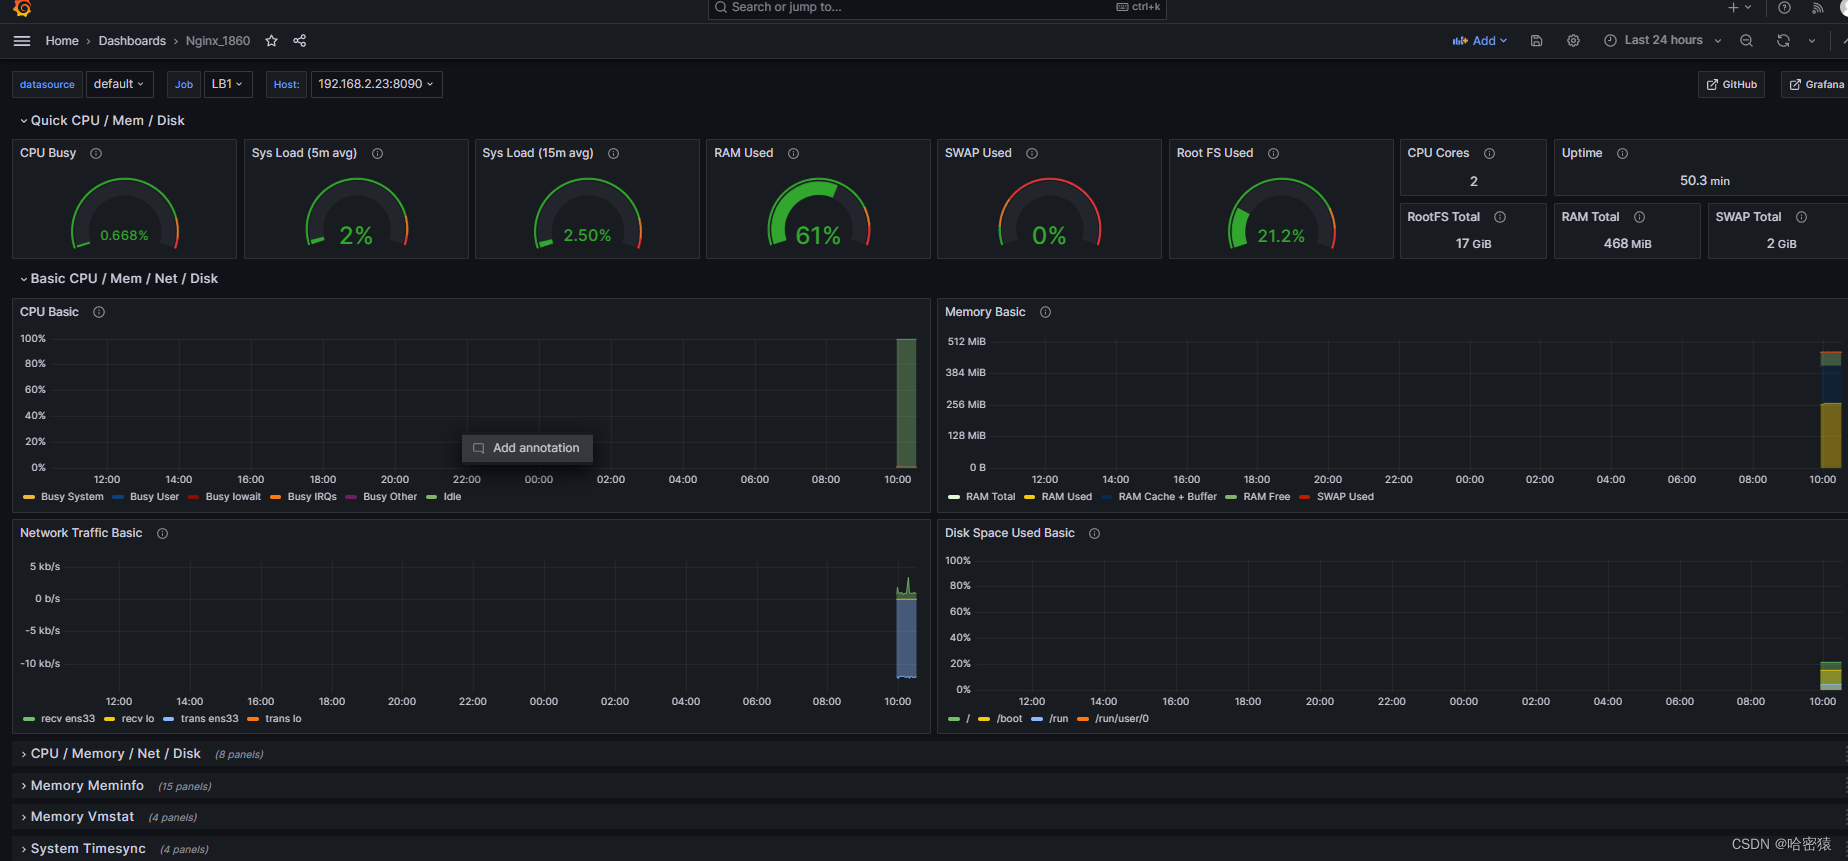Open the Last 24 hours time picker
The height and width of the screenshot is (861, 1848).
(x=1662, y=41)
